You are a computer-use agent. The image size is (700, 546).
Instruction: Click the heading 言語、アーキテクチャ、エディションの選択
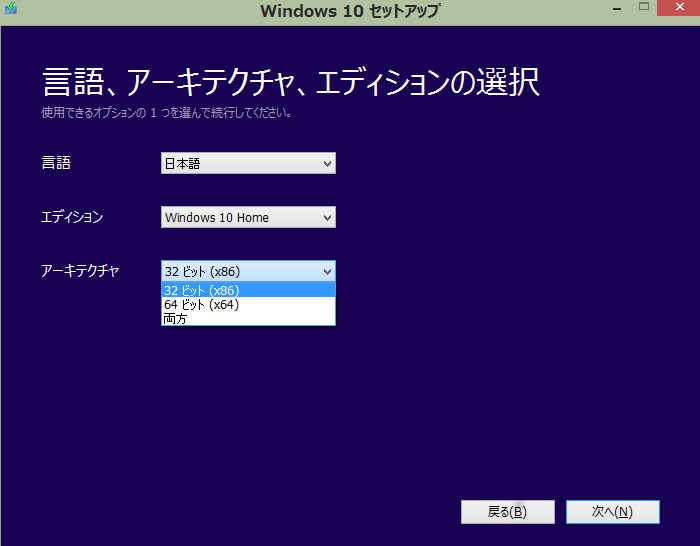click(291, 82)
